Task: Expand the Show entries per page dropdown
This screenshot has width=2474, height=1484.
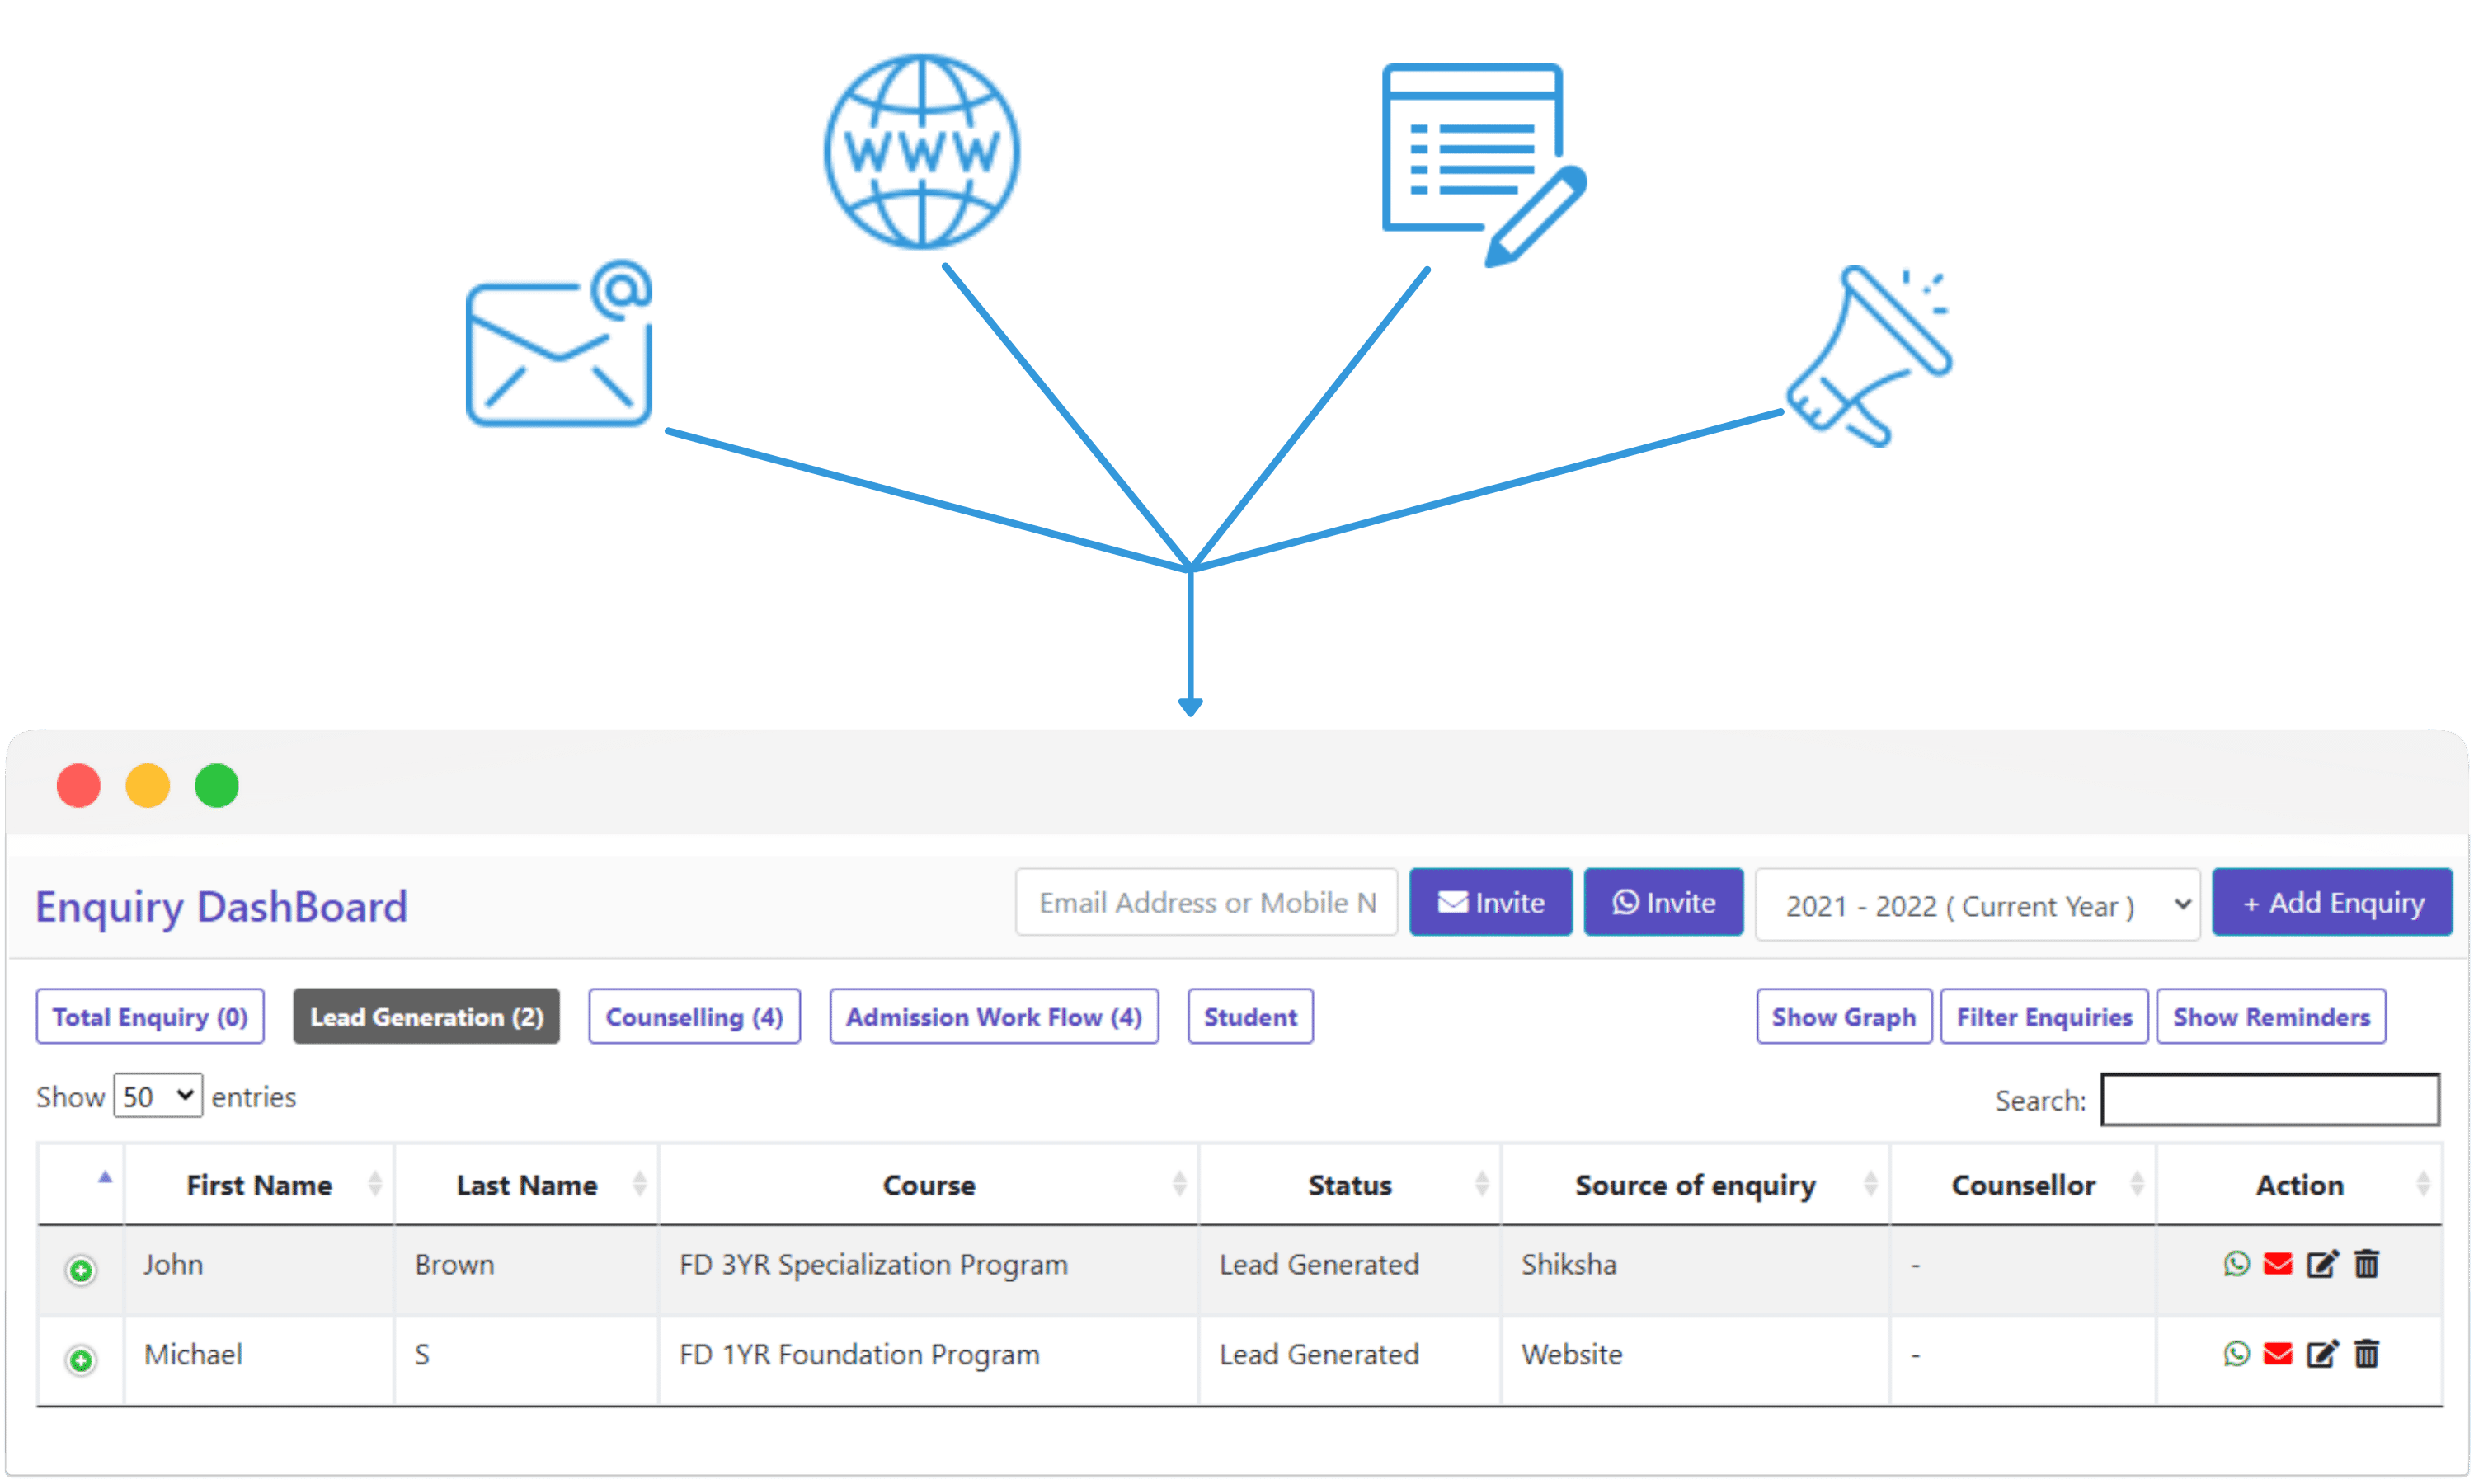Action: coord(158,1096)
